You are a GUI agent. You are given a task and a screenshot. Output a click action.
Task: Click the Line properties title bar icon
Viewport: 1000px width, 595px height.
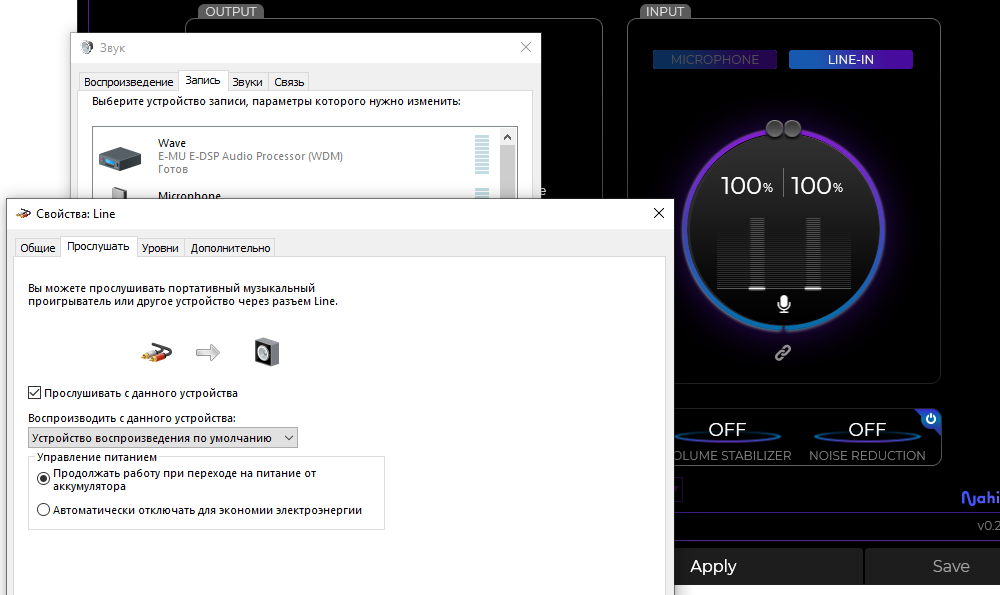(x=23, y=213)
